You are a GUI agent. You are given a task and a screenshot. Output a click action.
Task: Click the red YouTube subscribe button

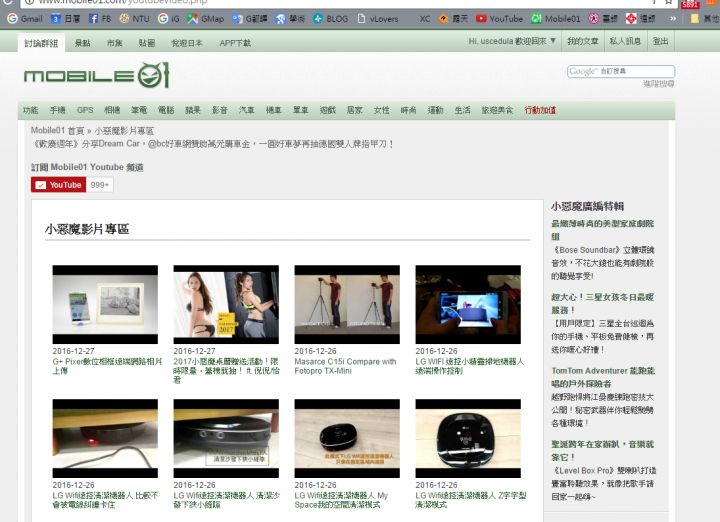point(58,185)
